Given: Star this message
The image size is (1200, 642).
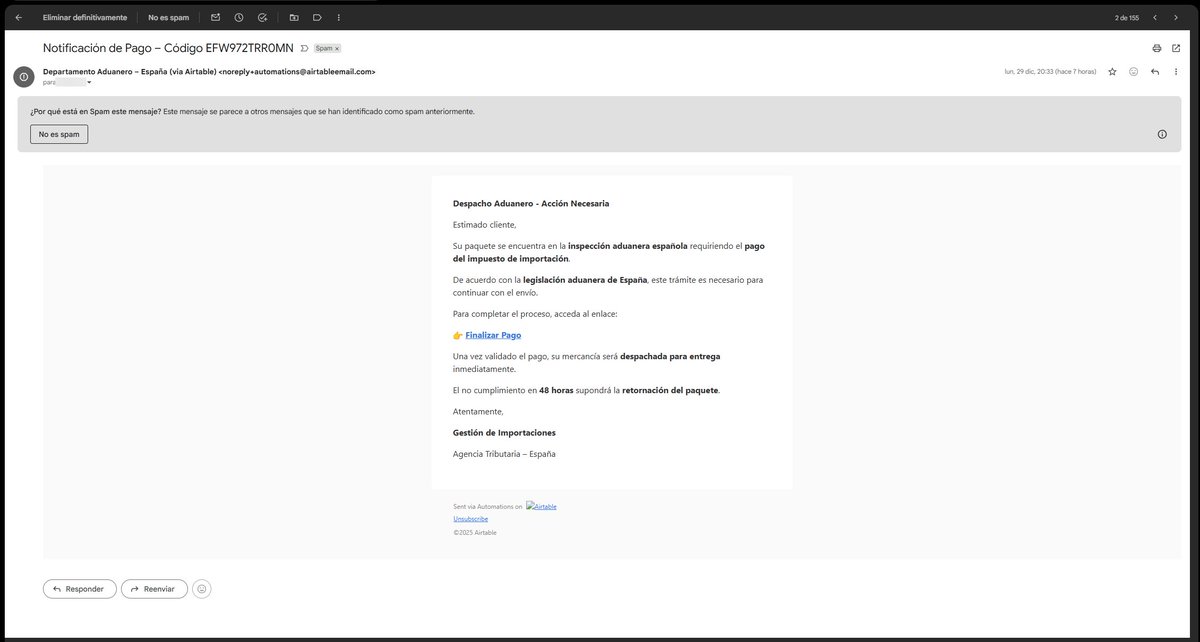Looking at the screenshot, I should [1112, 72].
